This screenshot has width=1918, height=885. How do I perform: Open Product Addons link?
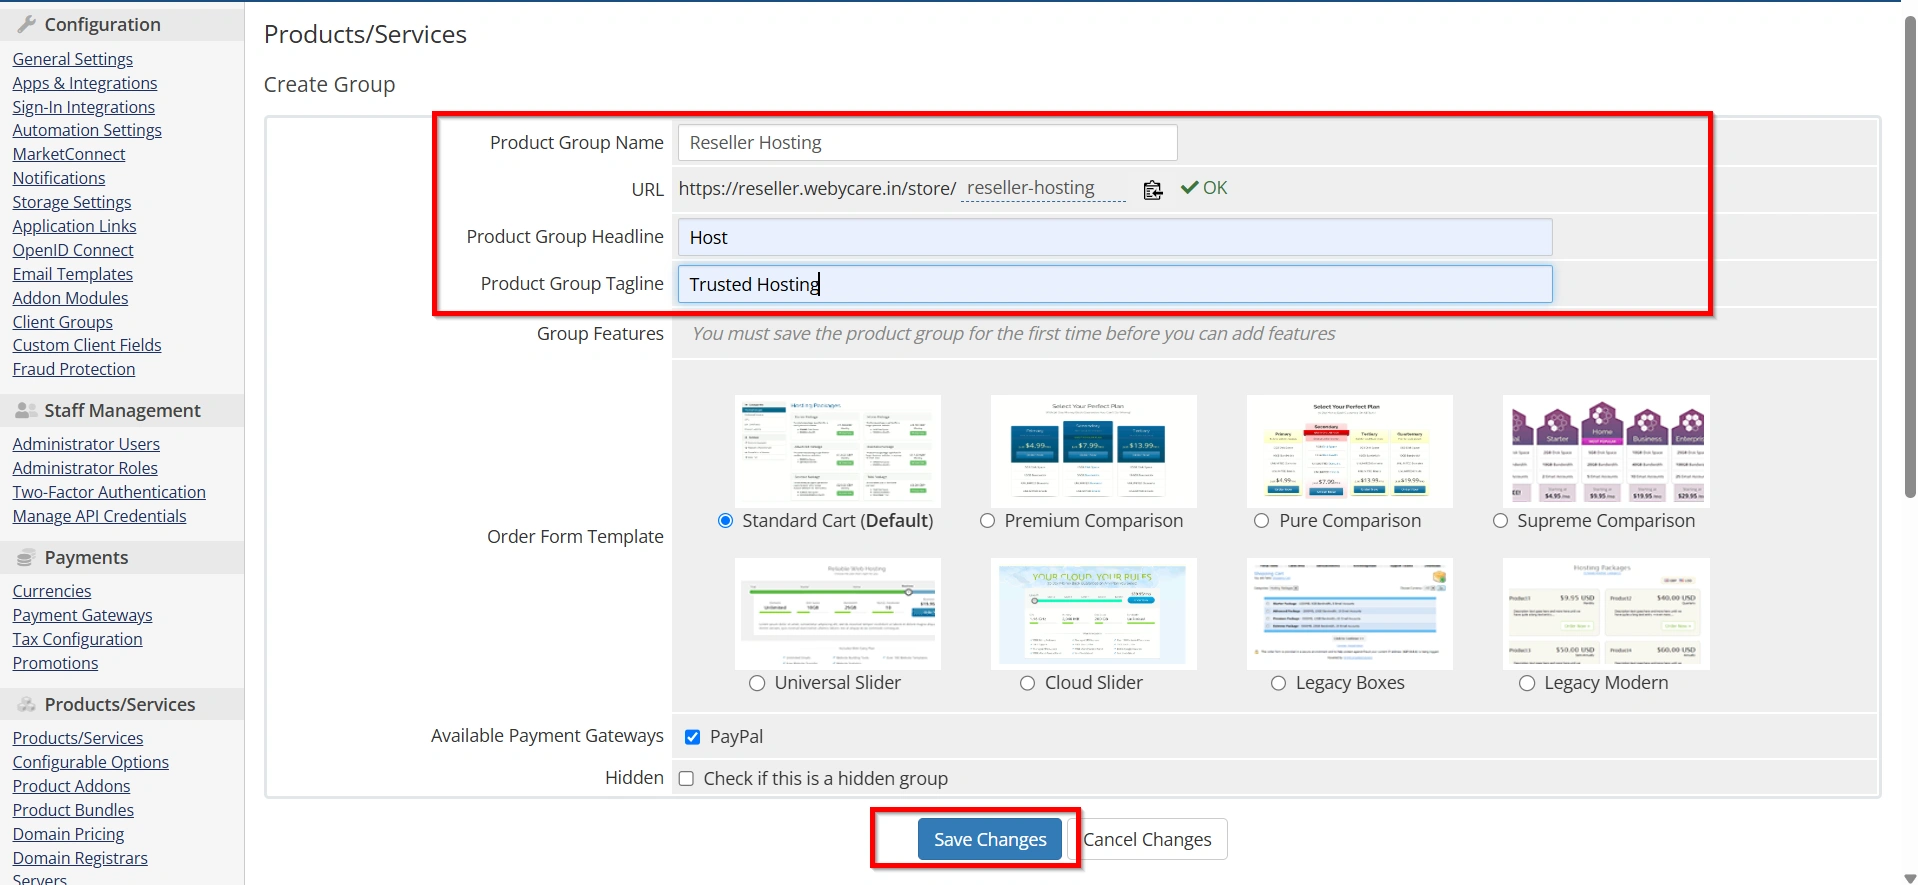(72, 786)
